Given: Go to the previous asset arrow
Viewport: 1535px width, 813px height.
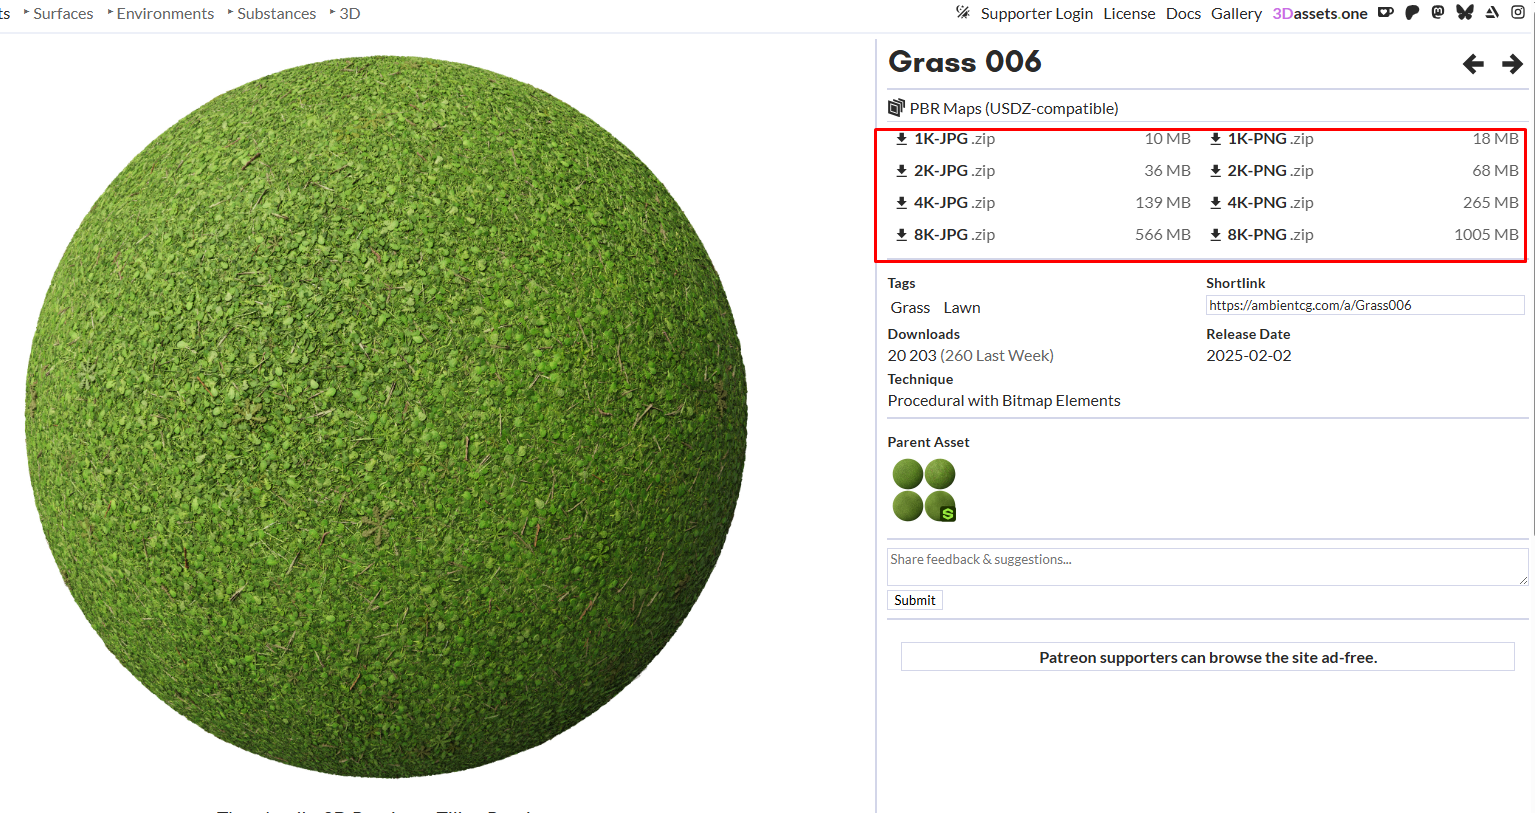Looking at the screenshot, I should 1473,64.
